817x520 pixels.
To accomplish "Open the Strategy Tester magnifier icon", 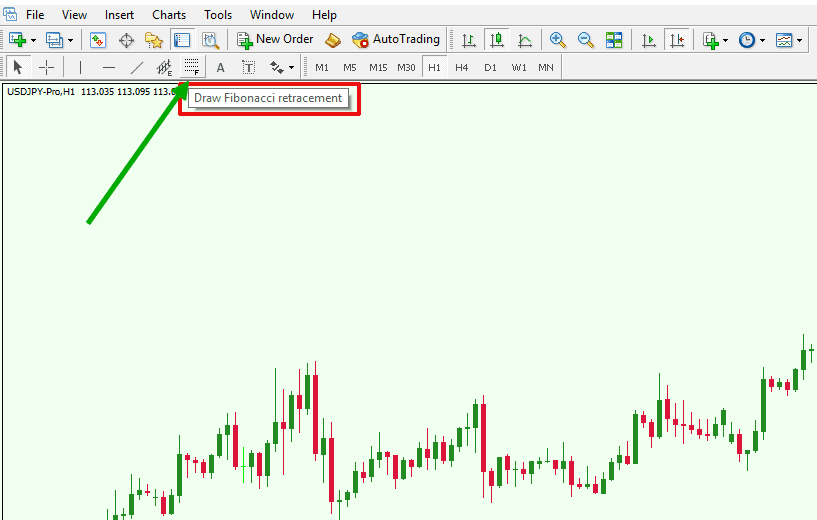I will click(211, 40).
